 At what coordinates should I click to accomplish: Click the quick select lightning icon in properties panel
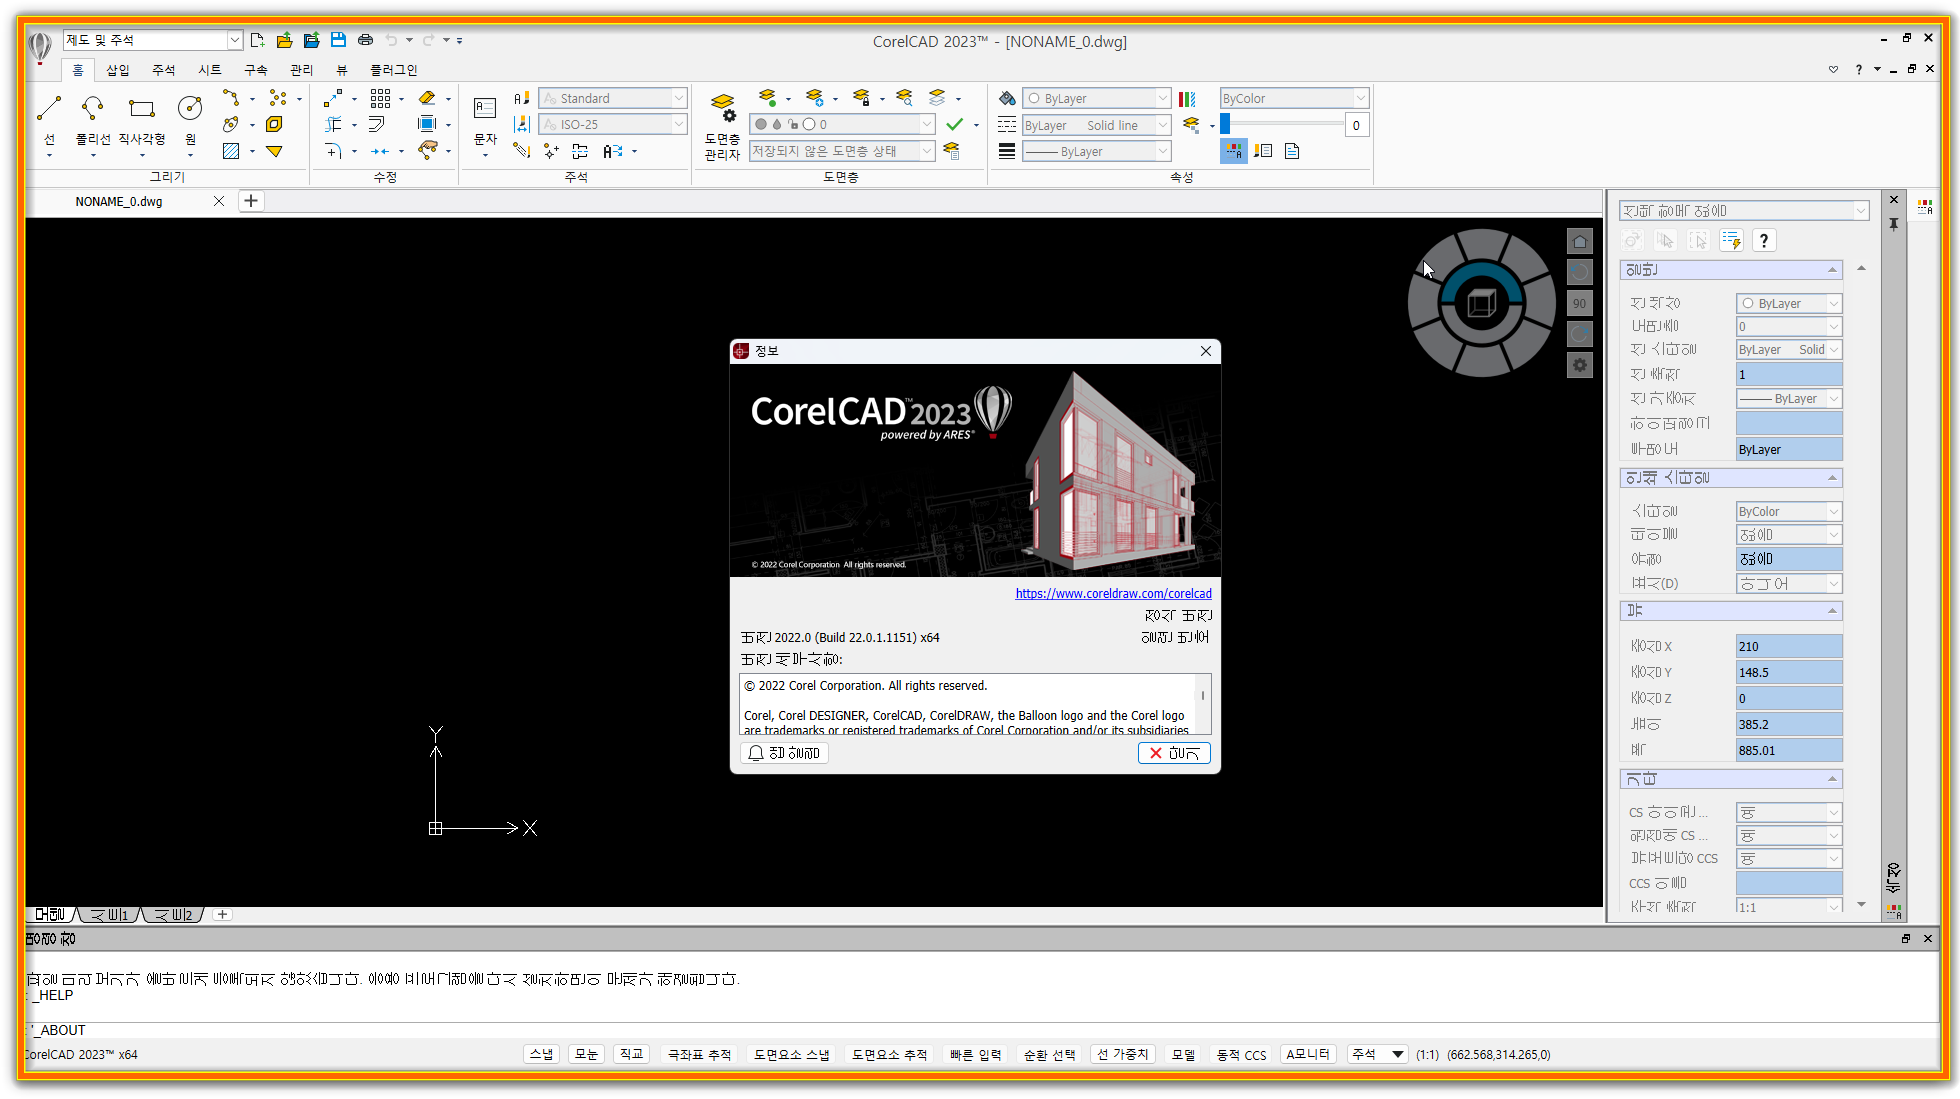pos(1731,240)
